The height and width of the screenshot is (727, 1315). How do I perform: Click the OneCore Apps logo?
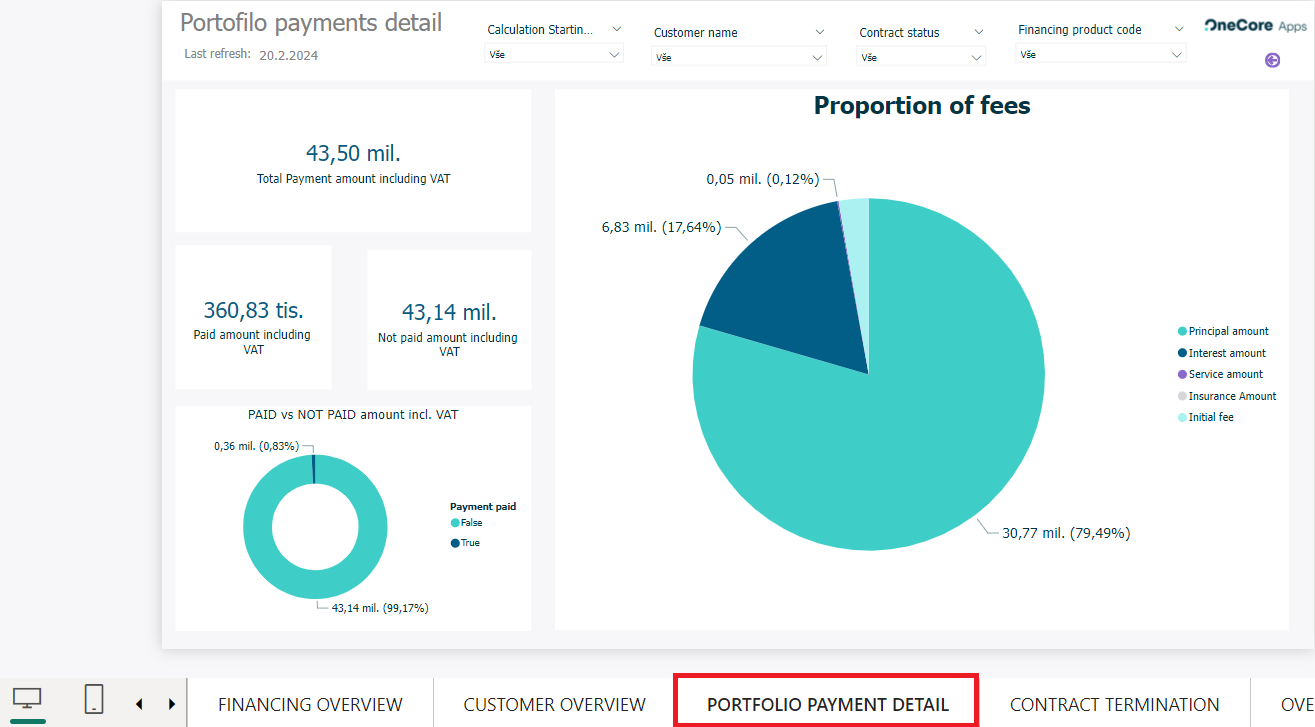tap(1255, 27)
